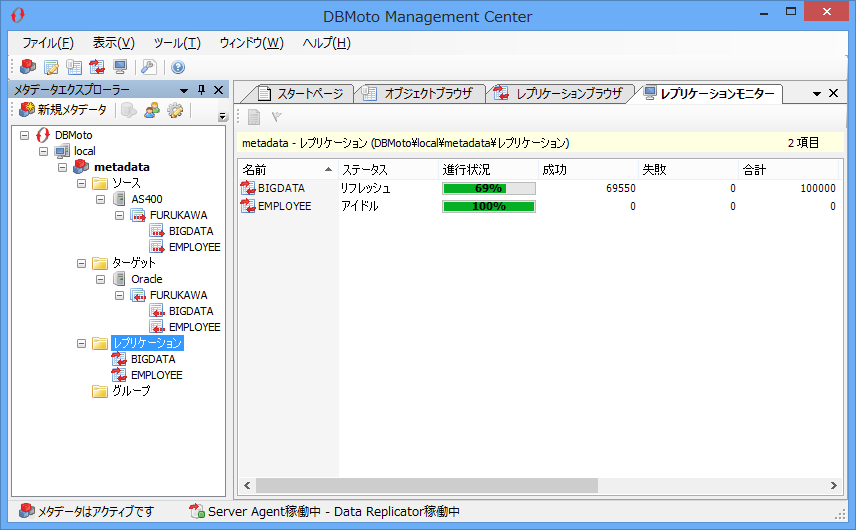Select the Oracle target connection
Image resolution: width=856 pixels, height=530 pixels.
click(x=146, y=279)
